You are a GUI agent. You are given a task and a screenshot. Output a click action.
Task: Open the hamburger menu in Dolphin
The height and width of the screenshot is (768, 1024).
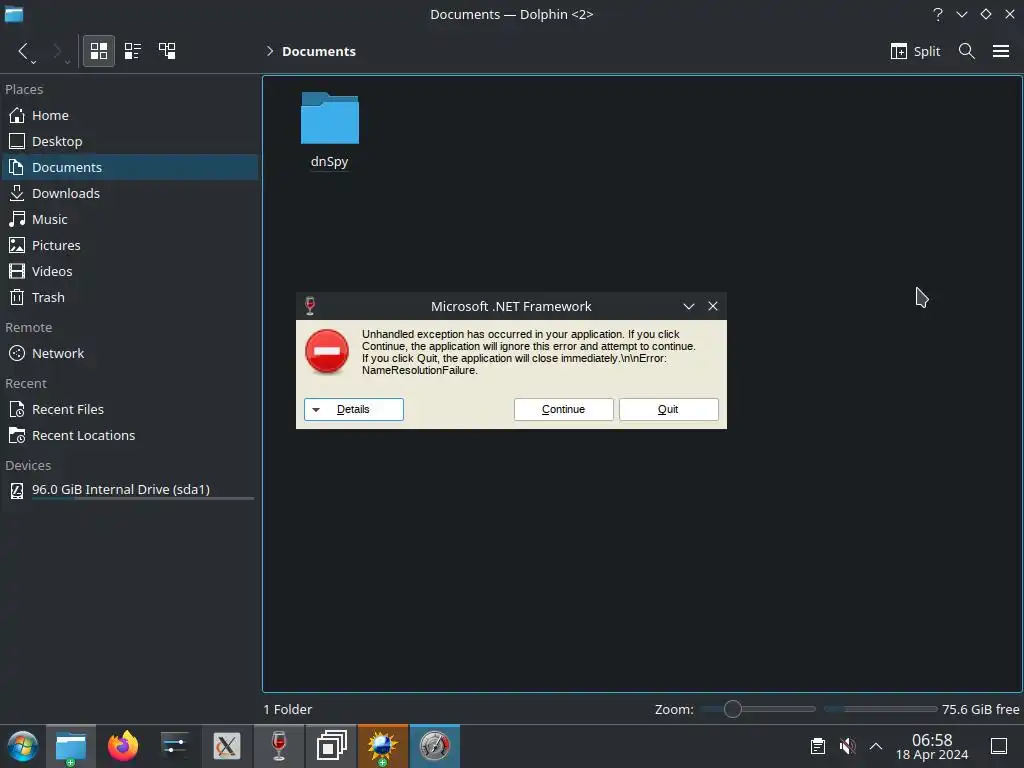[x=1001, y=51]
